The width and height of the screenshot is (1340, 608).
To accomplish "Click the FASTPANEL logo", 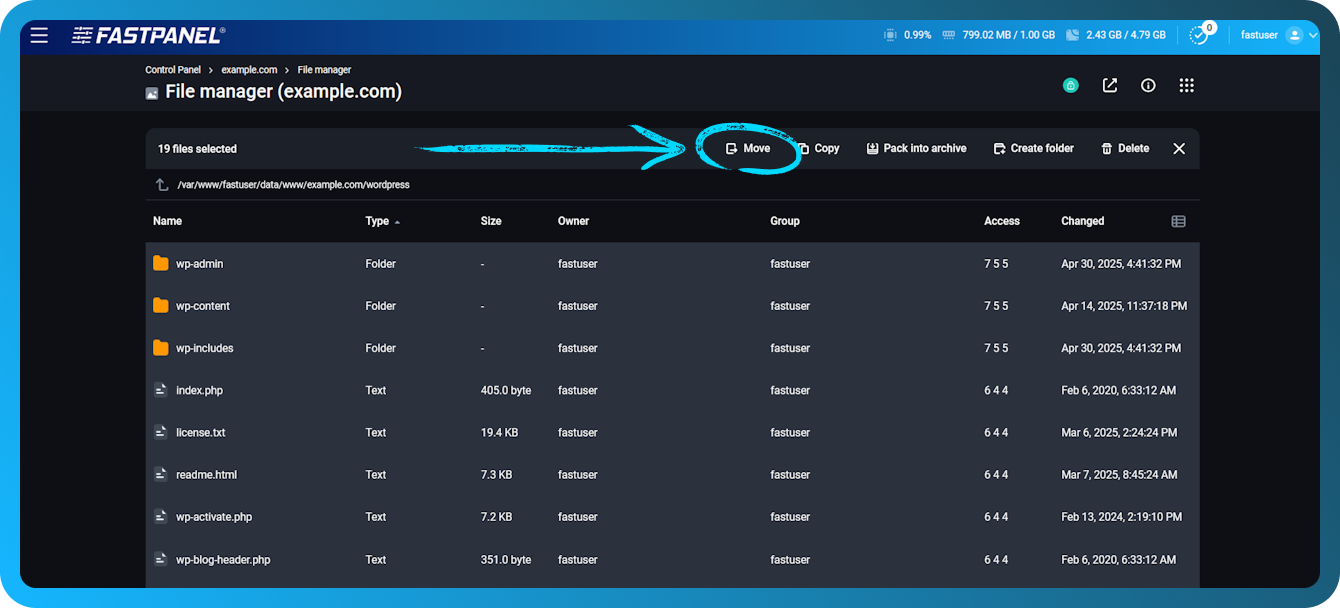I will point(145,35).
